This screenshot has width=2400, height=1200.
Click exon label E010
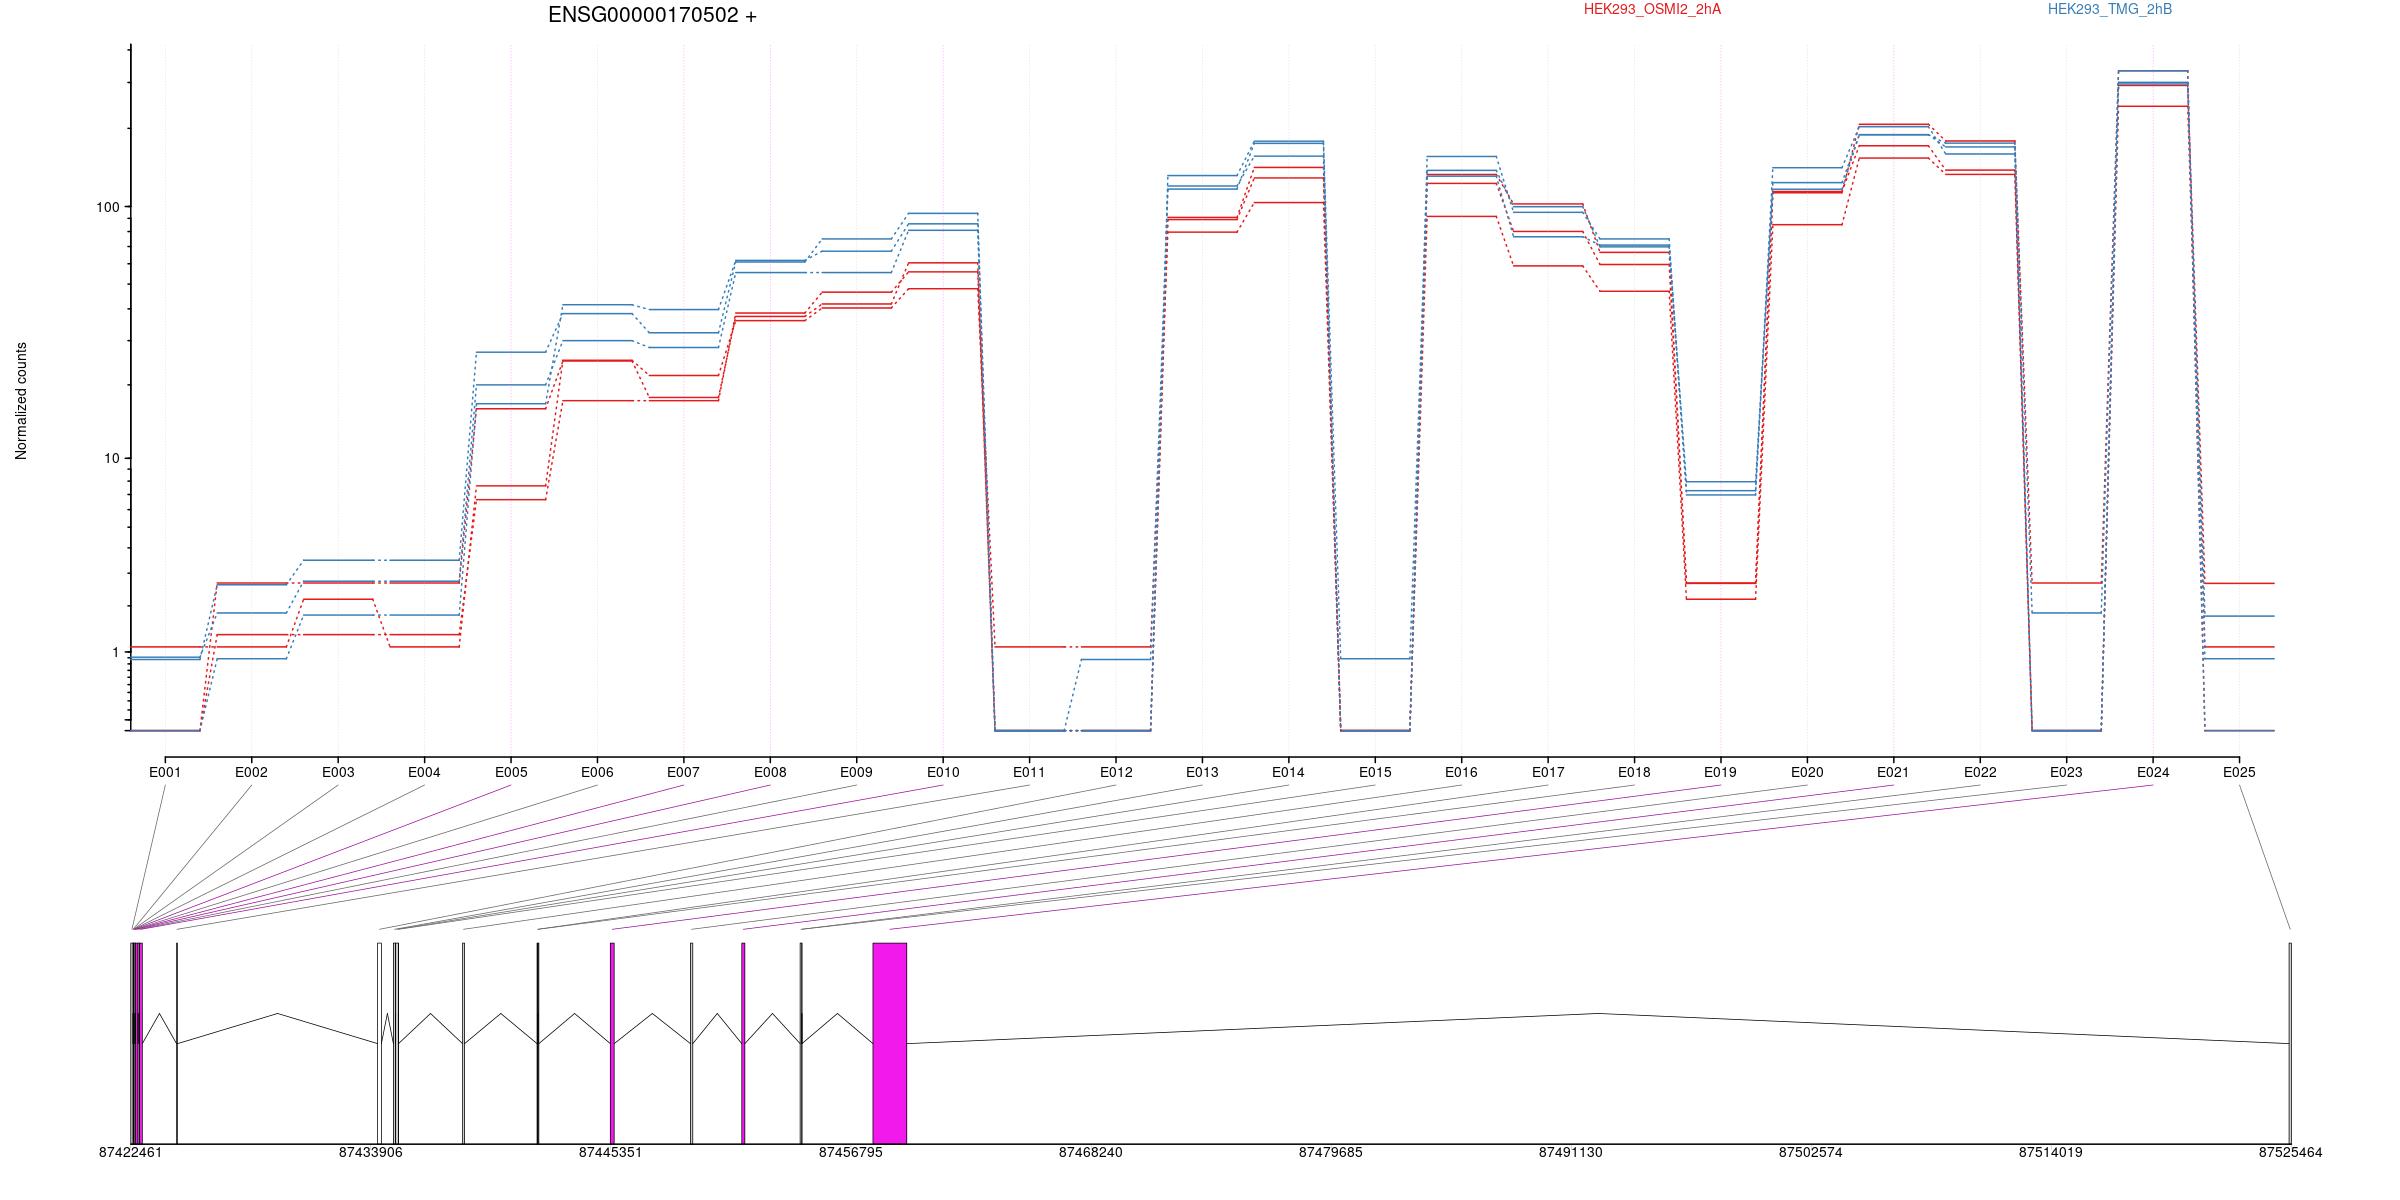(x=943, y=772)
